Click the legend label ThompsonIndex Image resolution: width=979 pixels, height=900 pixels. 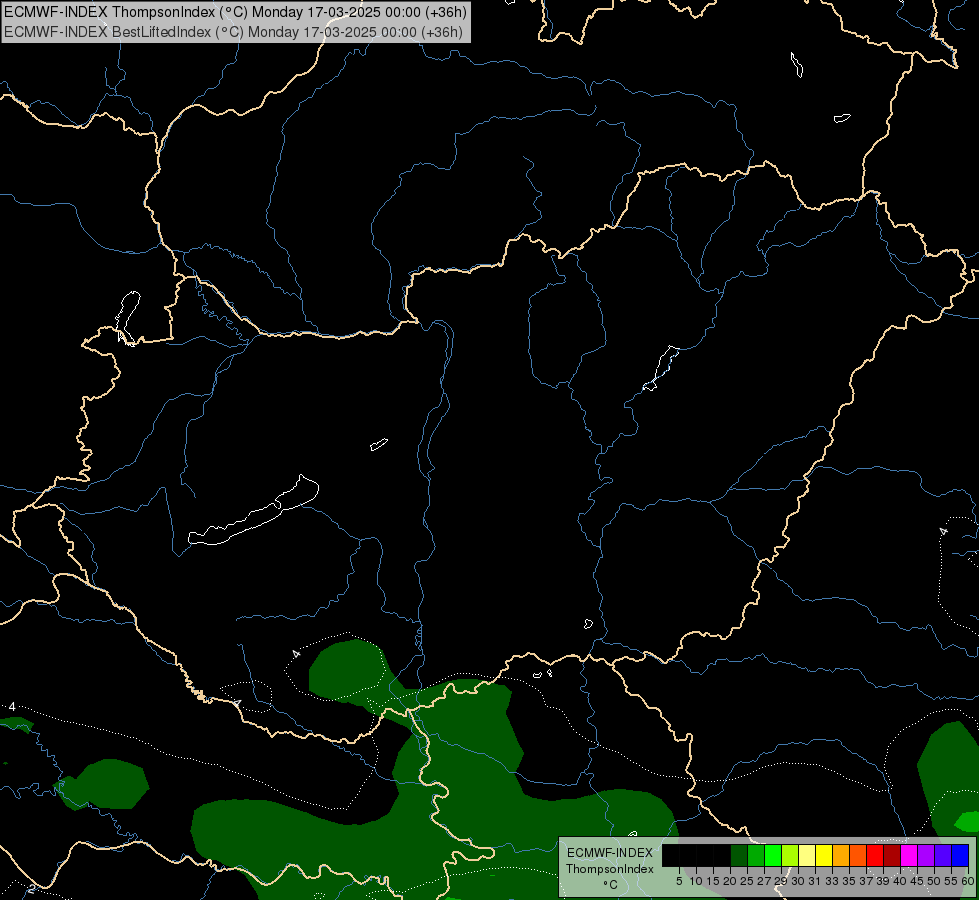[610, 869]
